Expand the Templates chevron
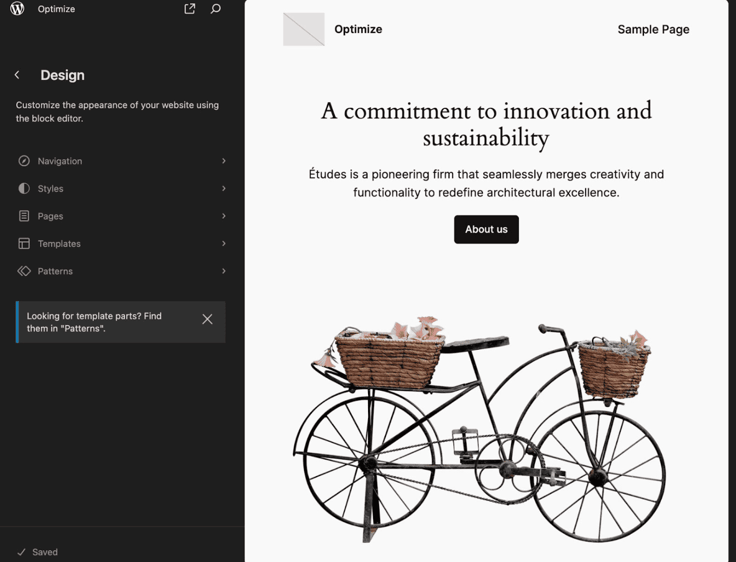This screenshot has height=562, width=736. coord(223,243)
